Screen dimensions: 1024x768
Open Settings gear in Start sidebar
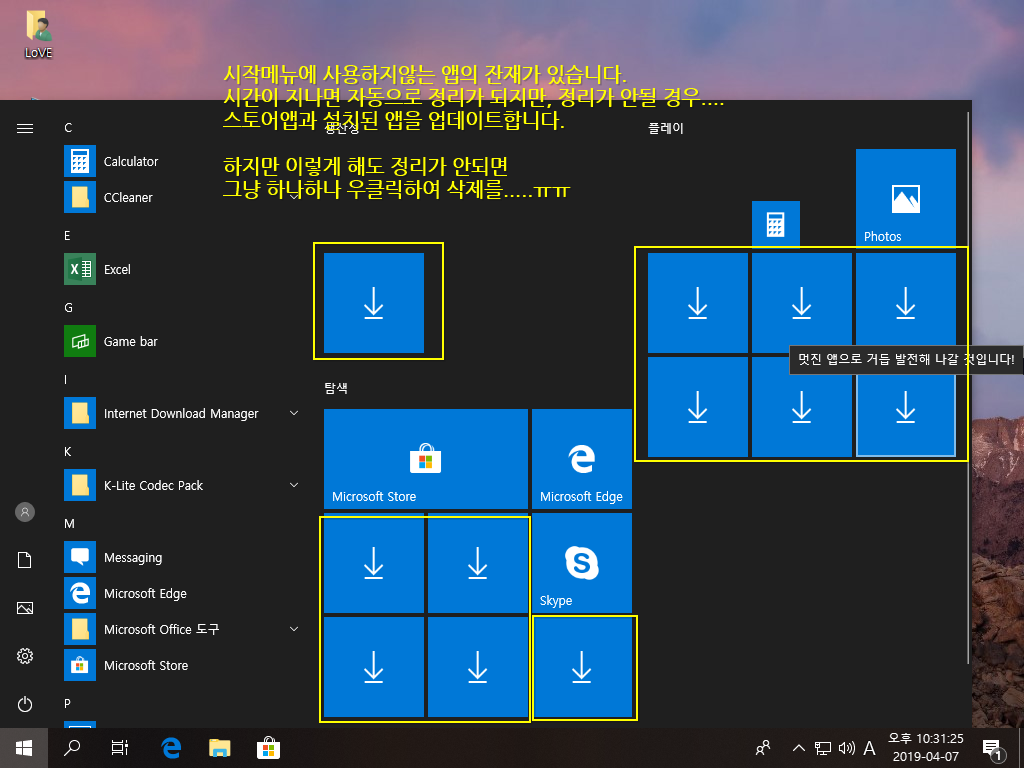click(25, 656)
